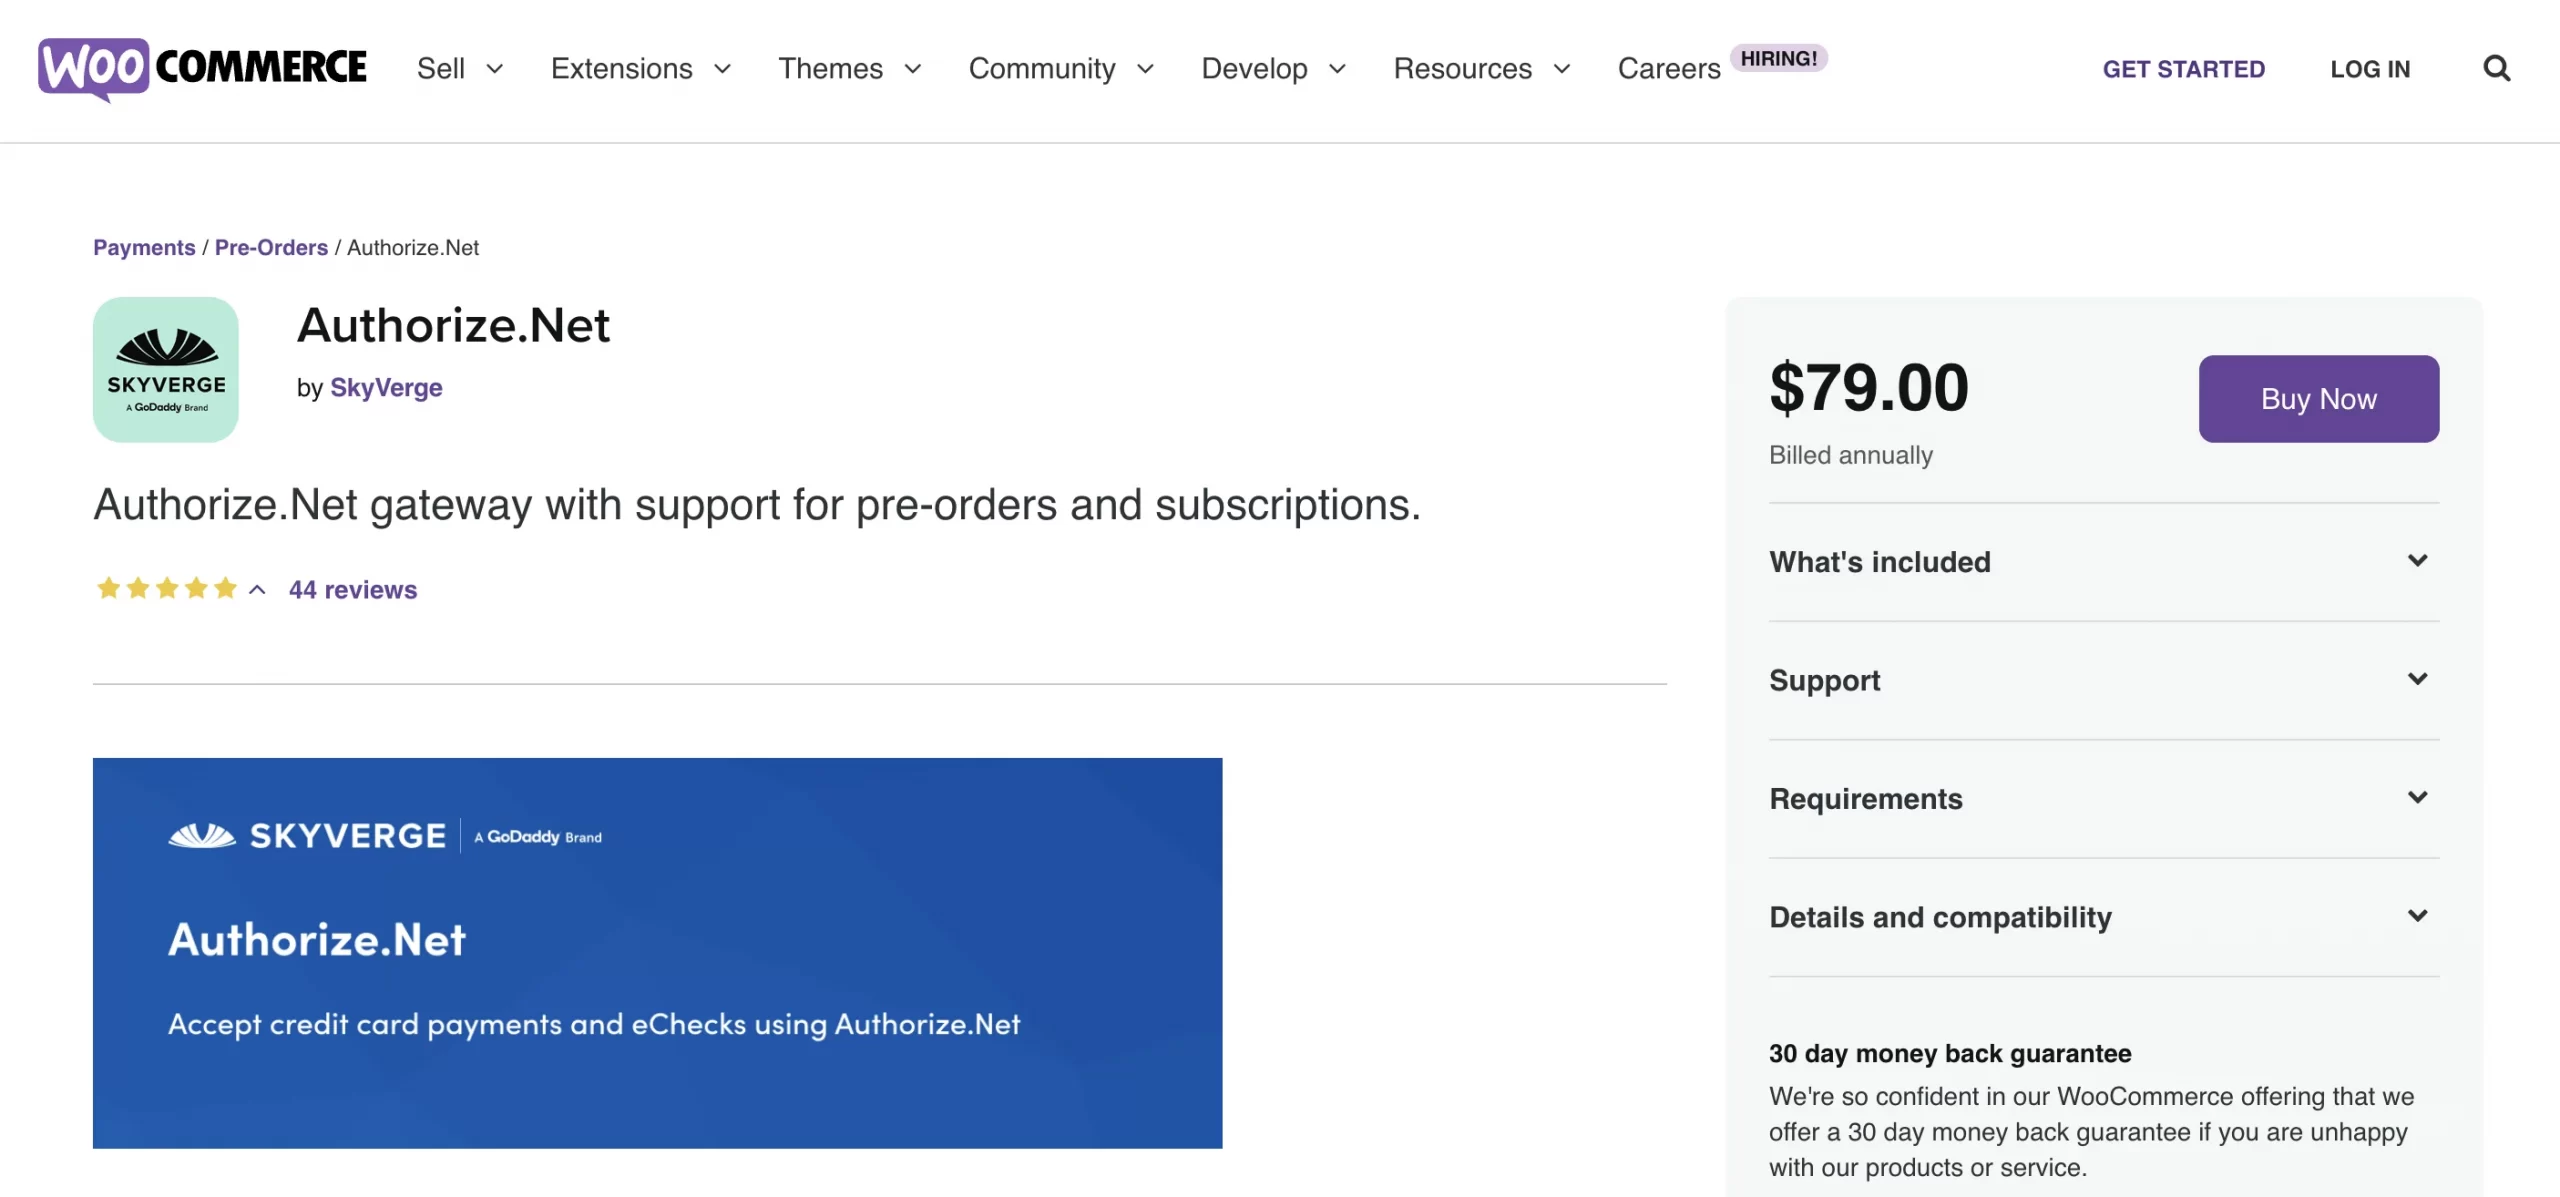Click the Buy Now button
Viewport: 2560px width, 1197px height.
coord(2319,399)
